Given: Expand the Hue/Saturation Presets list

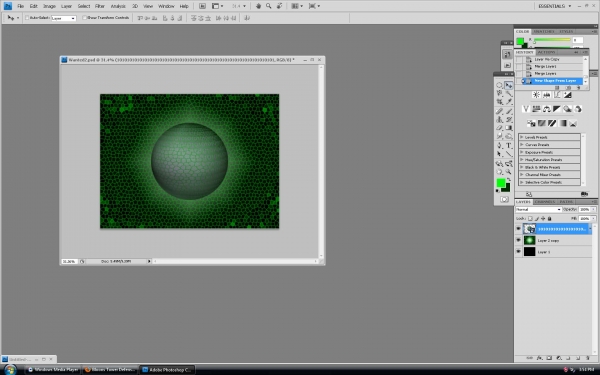Looking at the screenshot, I should pyautogui.click(x=521, y=160).
